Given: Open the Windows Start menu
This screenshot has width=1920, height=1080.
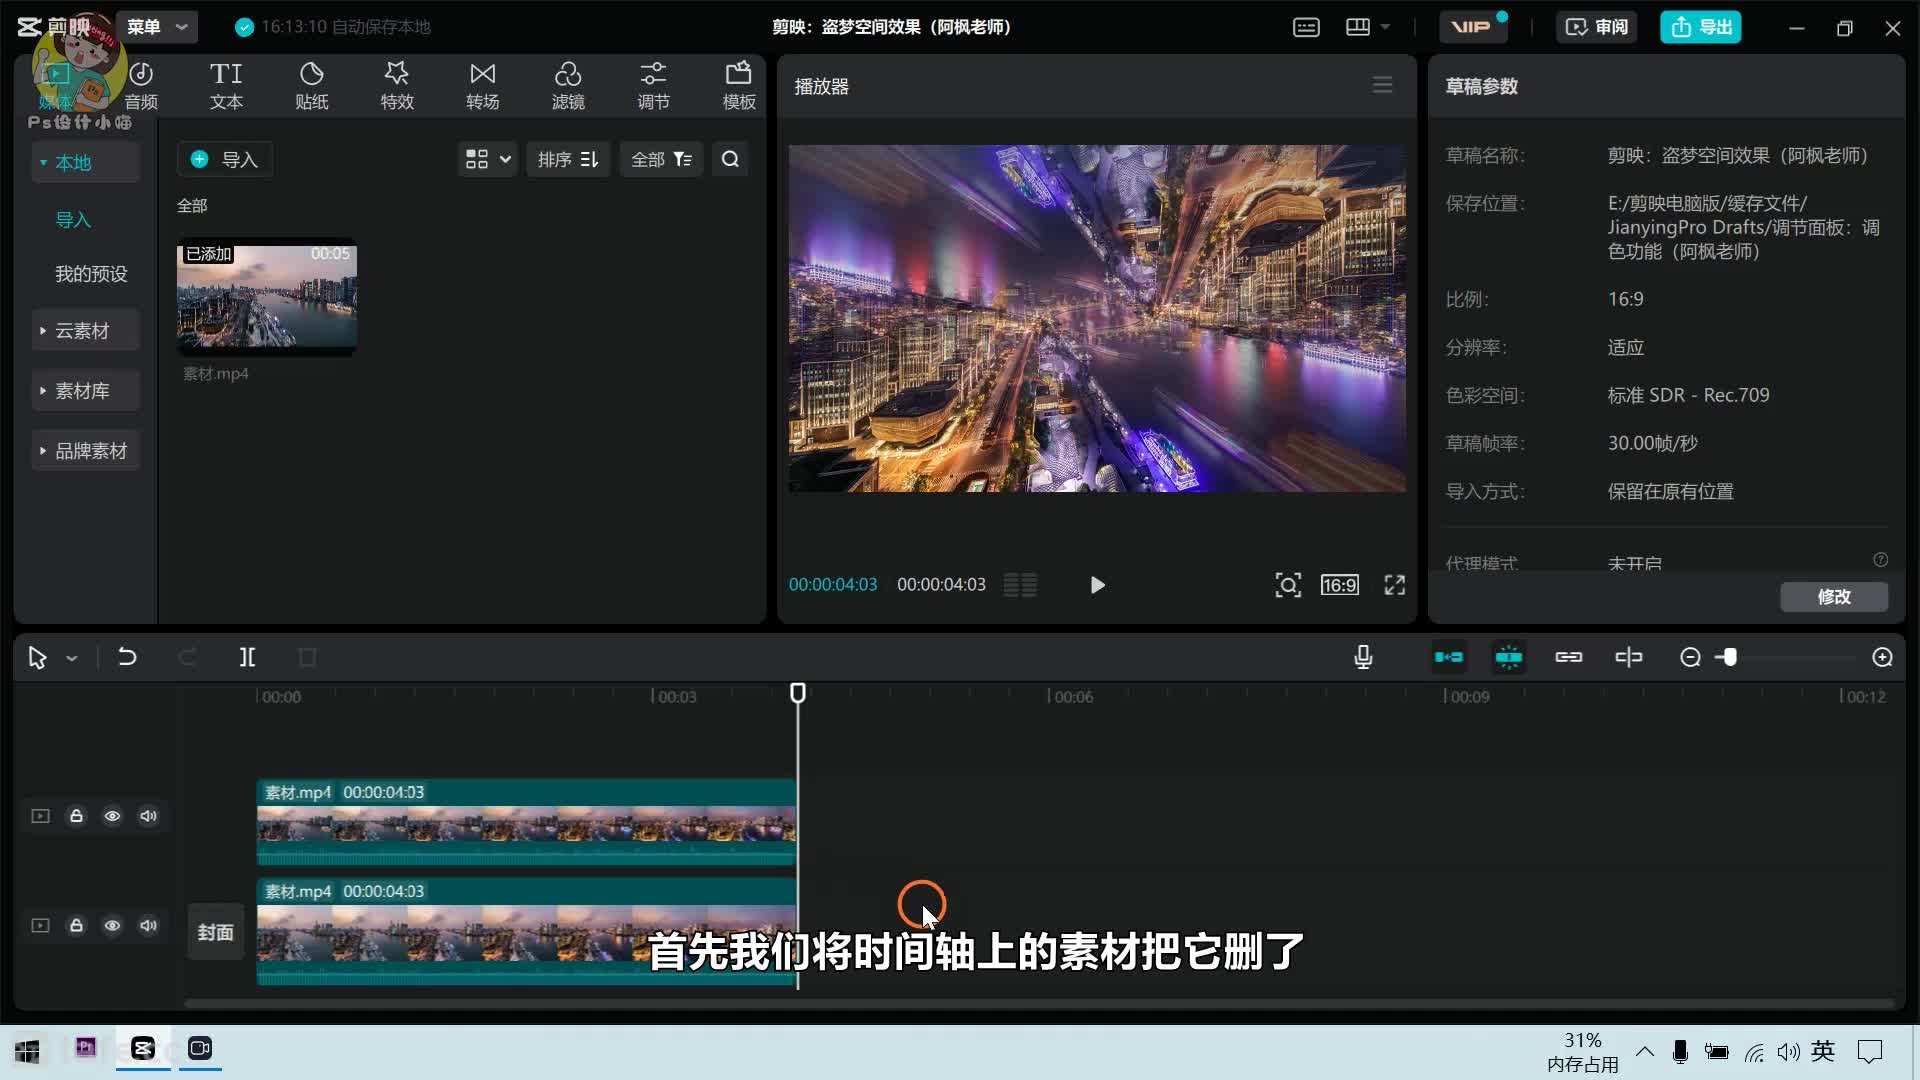Looking at the screenshot, I should click(27, 1050).
